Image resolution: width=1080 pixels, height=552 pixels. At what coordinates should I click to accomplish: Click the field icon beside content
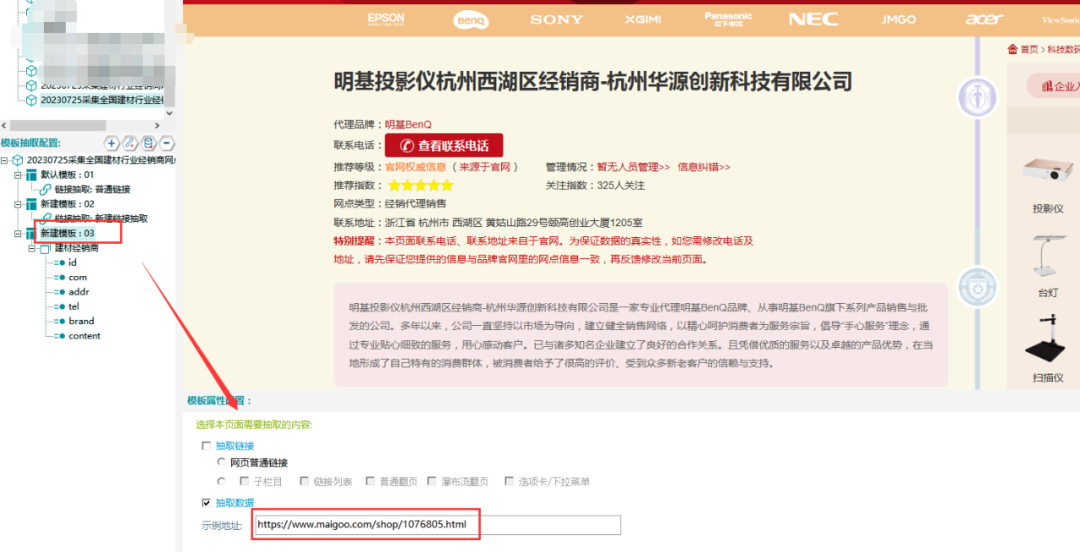[60, 336]
